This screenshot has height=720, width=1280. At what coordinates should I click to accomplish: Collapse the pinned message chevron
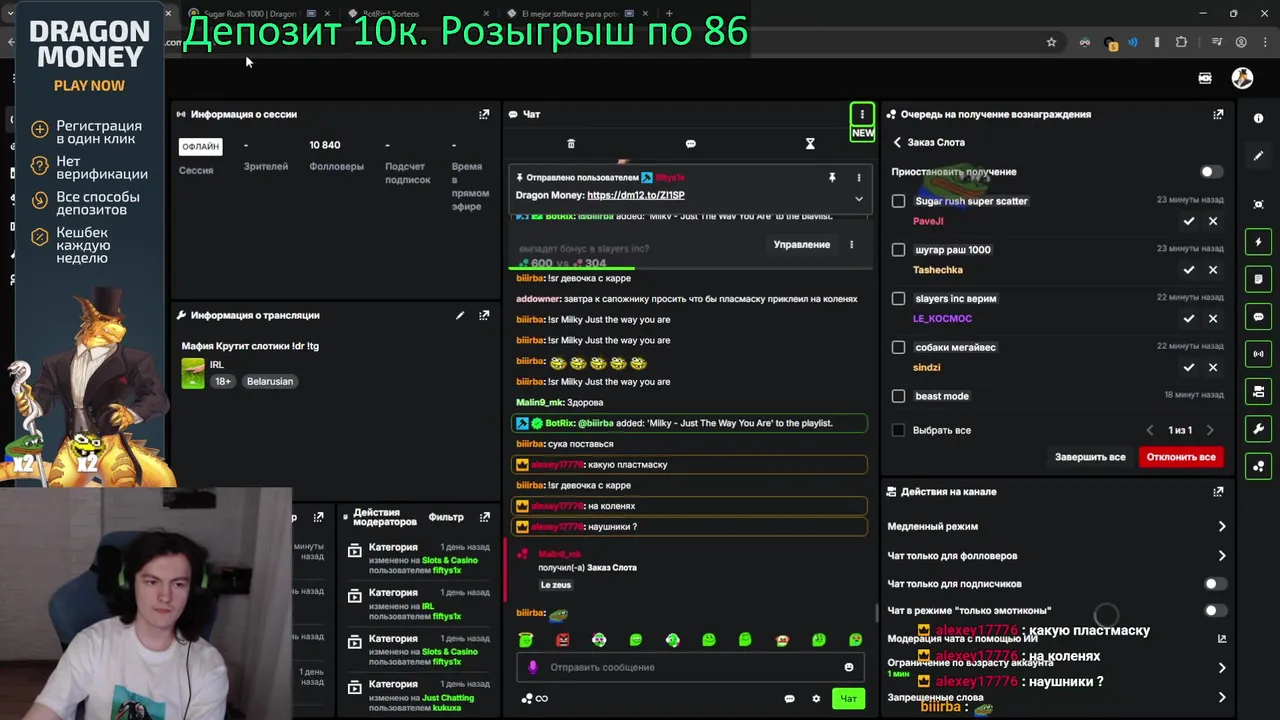click(x=858, y=198)
